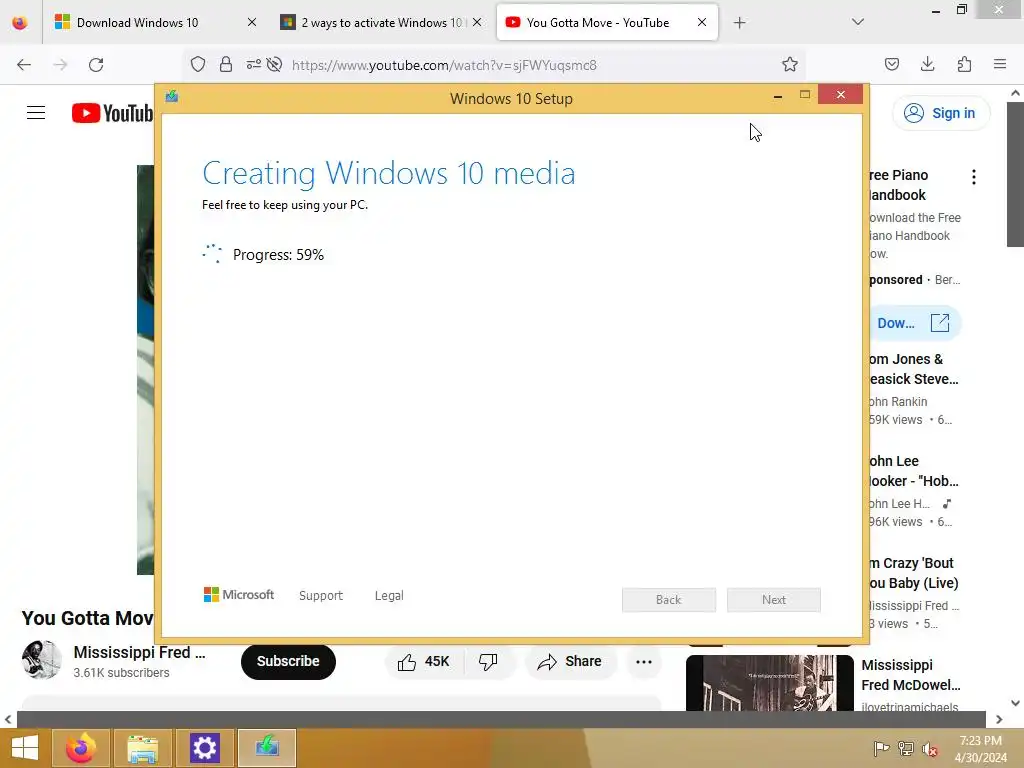
Task: Bookmark this page with the star icon
Action: click(x=790, y=65)
